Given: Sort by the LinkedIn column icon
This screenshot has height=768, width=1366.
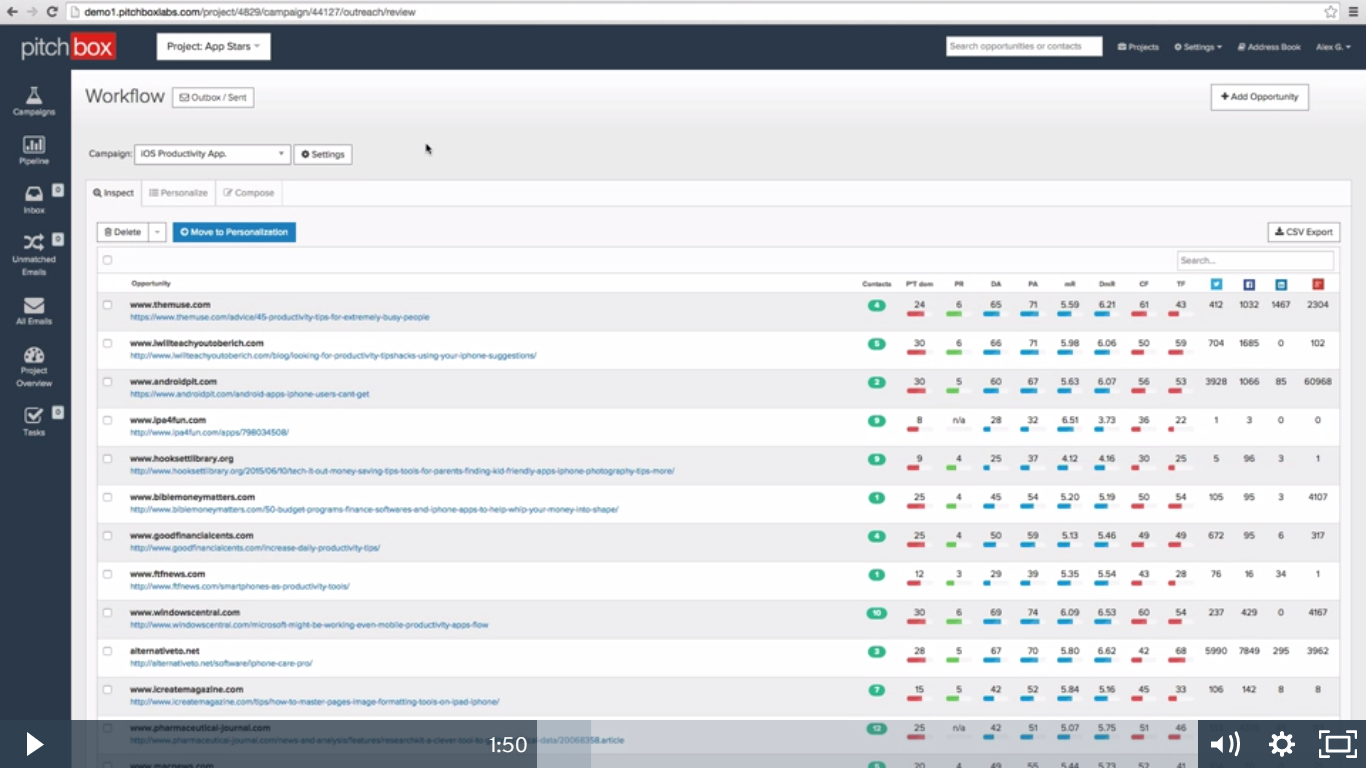Looking at the screenshot, I should pyautogui.click(x=1281, y=285).
